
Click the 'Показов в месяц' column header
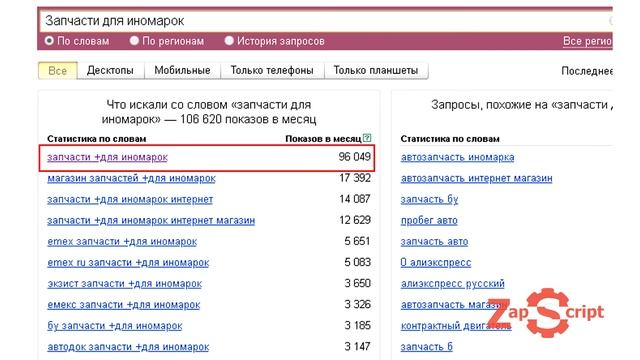(323, 139)
